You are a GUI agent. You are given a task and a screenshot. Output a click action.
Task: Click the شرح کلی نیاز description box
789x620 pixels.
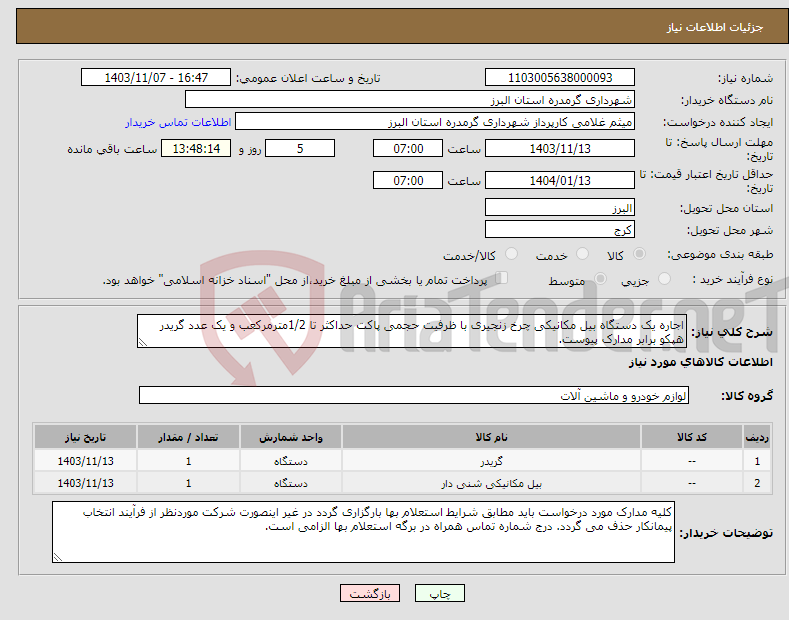click(x=412, y=331)
